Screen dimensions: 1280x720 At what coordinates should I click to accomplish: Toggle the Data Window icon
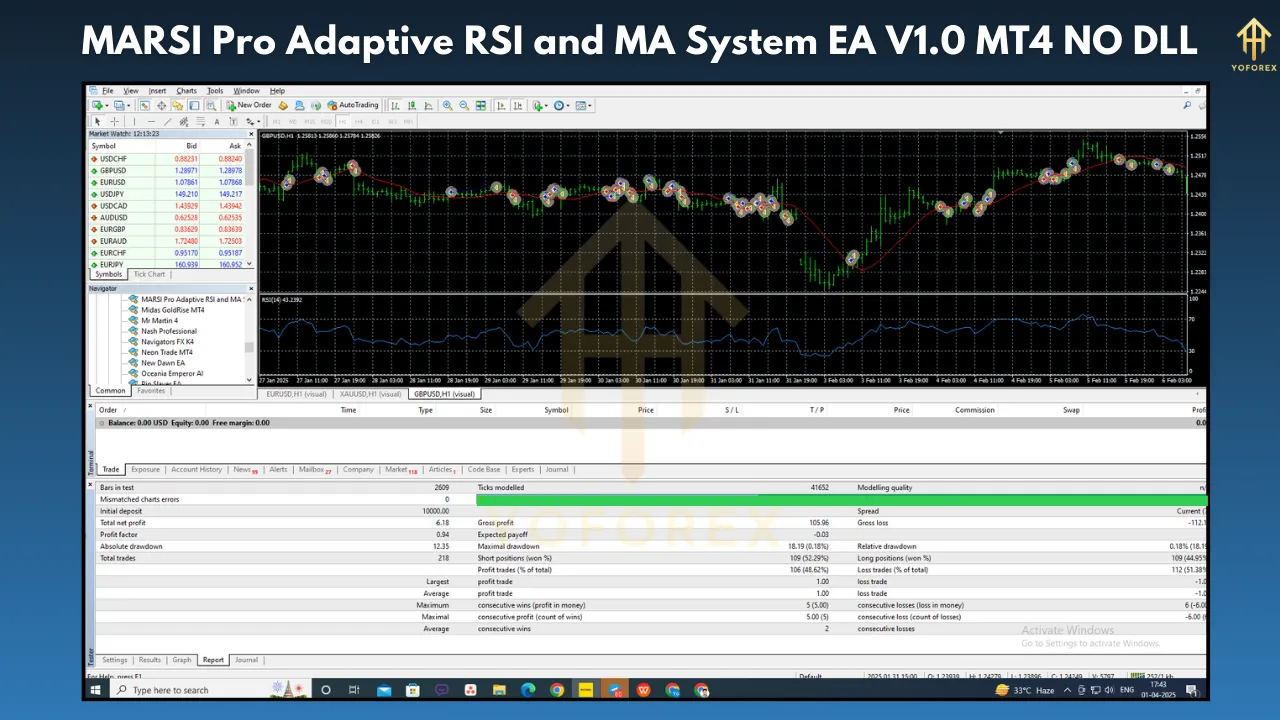tap(161, 105)
